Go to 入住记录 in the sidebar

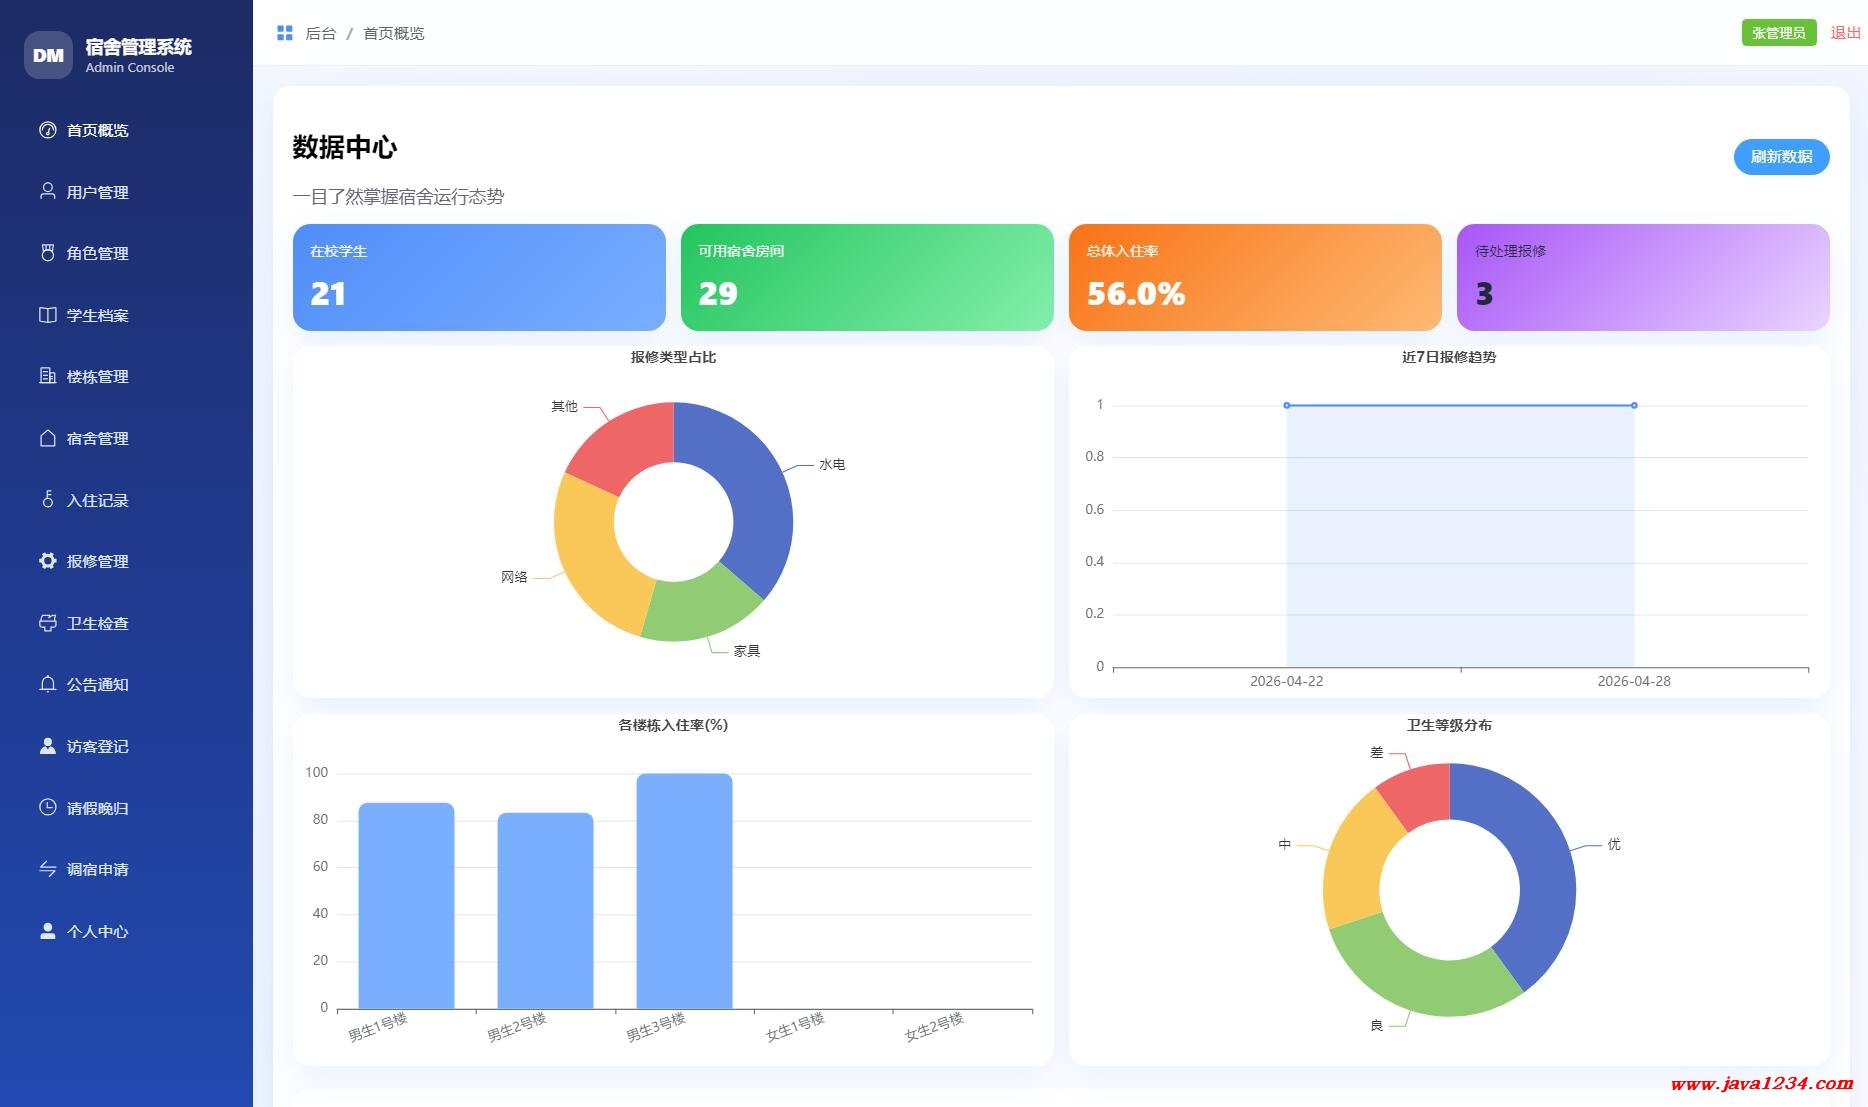pos(97,500)
